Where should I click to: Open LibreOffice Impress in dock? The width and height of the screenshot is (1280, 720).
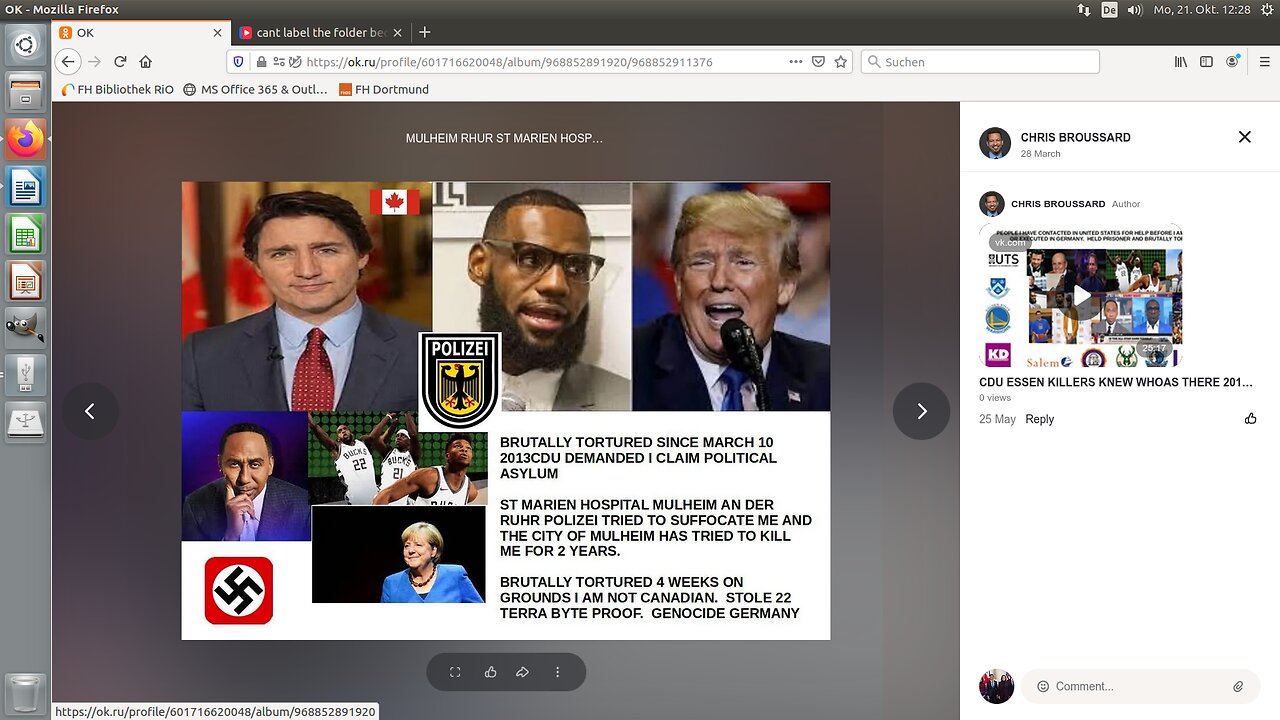[25, 281]
